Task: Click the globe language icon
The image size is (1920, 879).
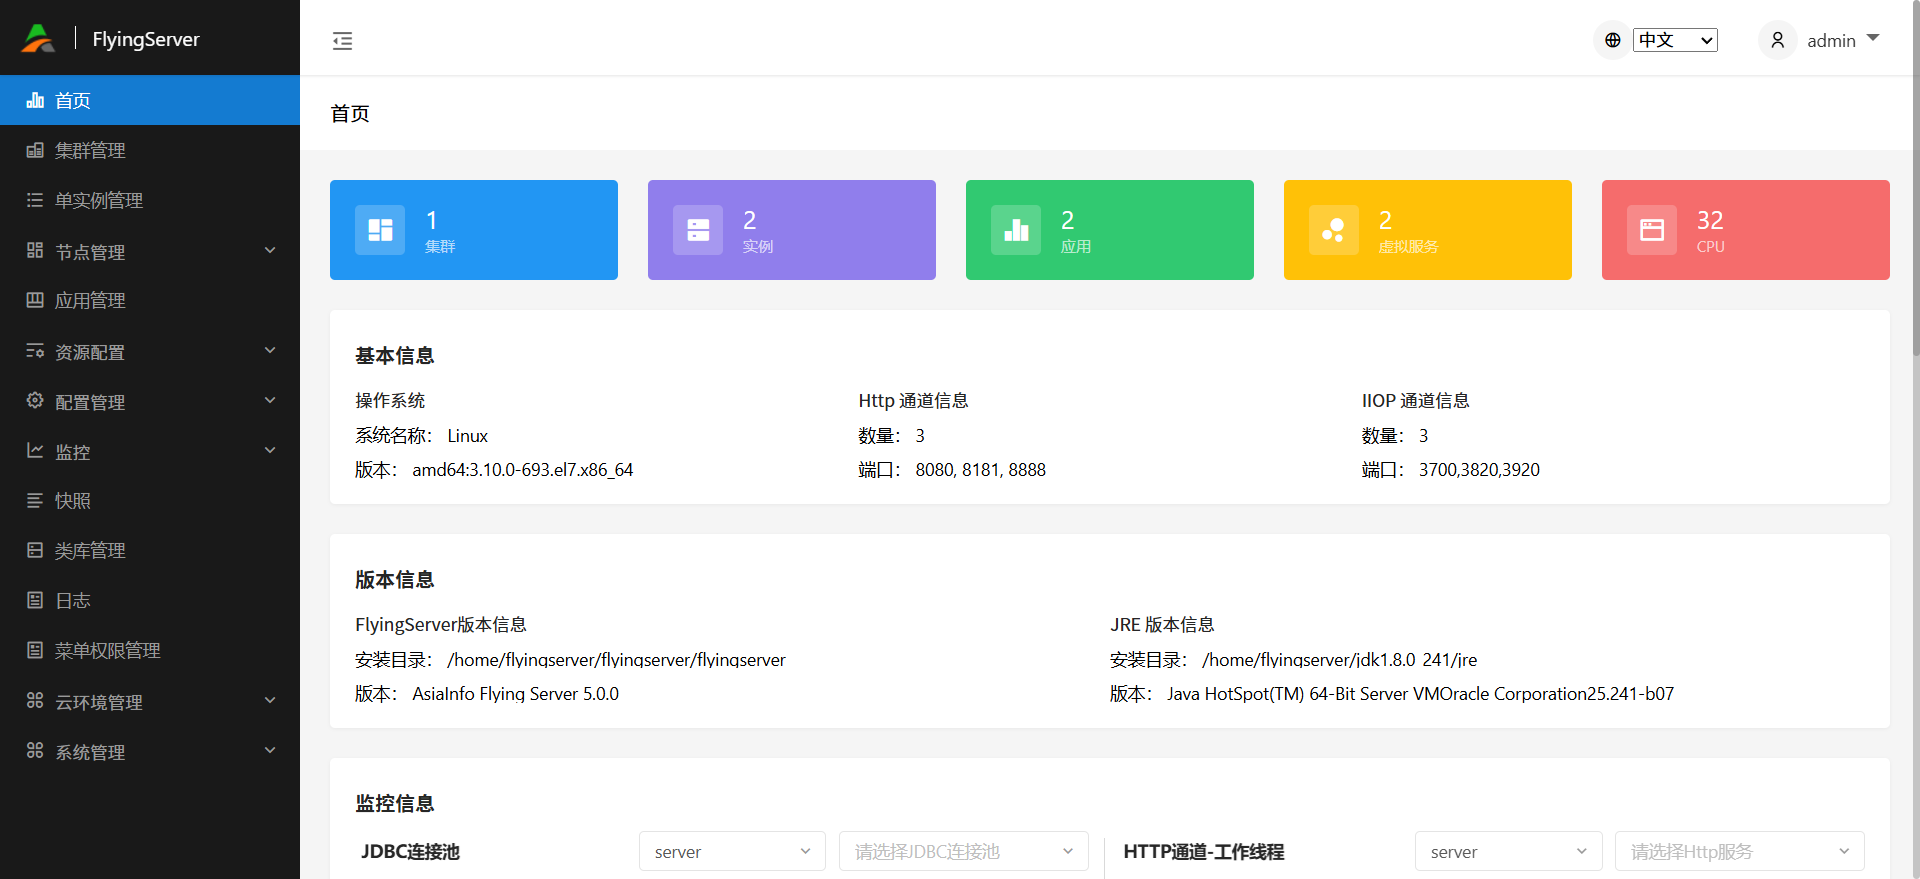Action: (x=1612, y=40)
